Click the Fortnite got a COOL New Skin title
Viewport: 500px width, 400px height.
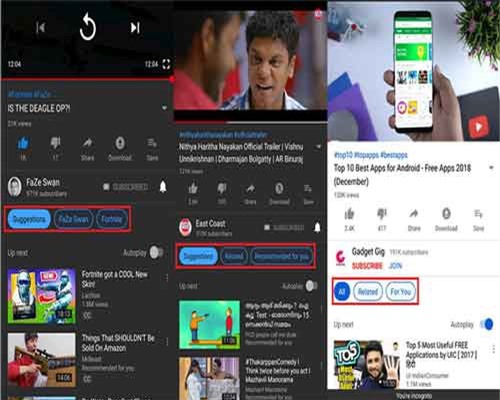tap(115, 279)
